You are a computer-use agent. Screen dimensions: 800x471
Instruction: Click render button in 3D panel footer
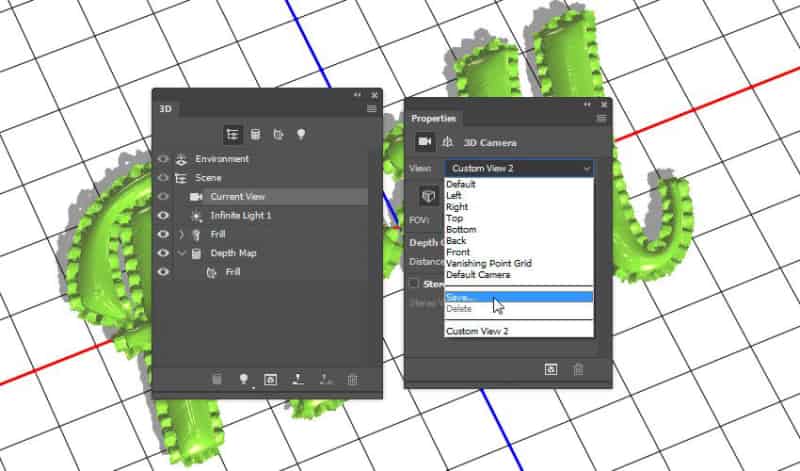(x=270, y=379)
